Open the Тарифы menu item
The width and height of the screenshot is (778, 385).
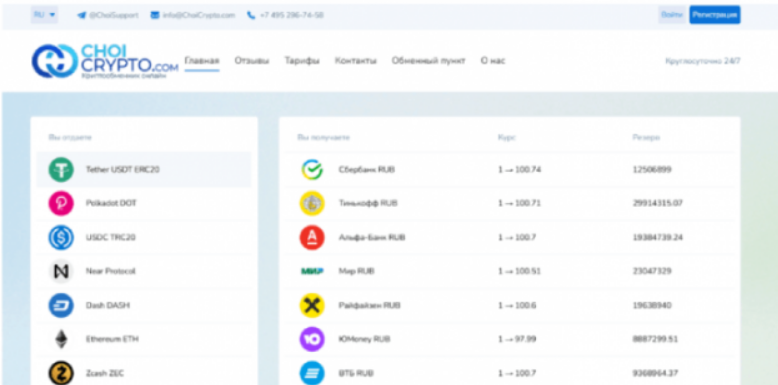point(302,61)
